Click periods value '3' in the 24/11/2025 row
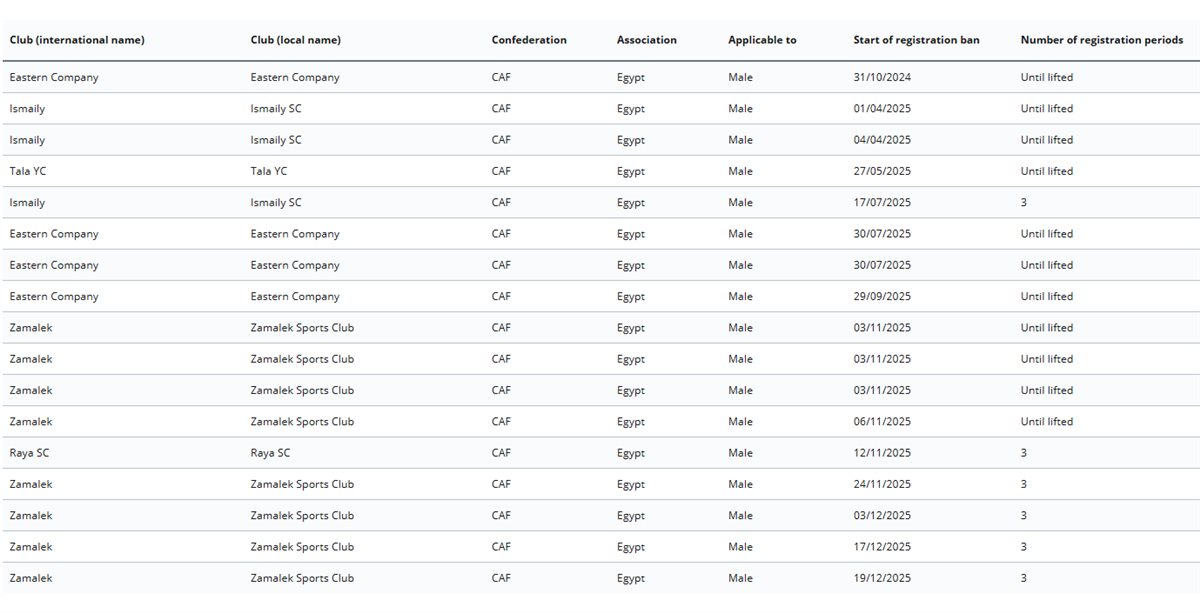This screenshot has width=1200, height=613. pos(1024,484)
